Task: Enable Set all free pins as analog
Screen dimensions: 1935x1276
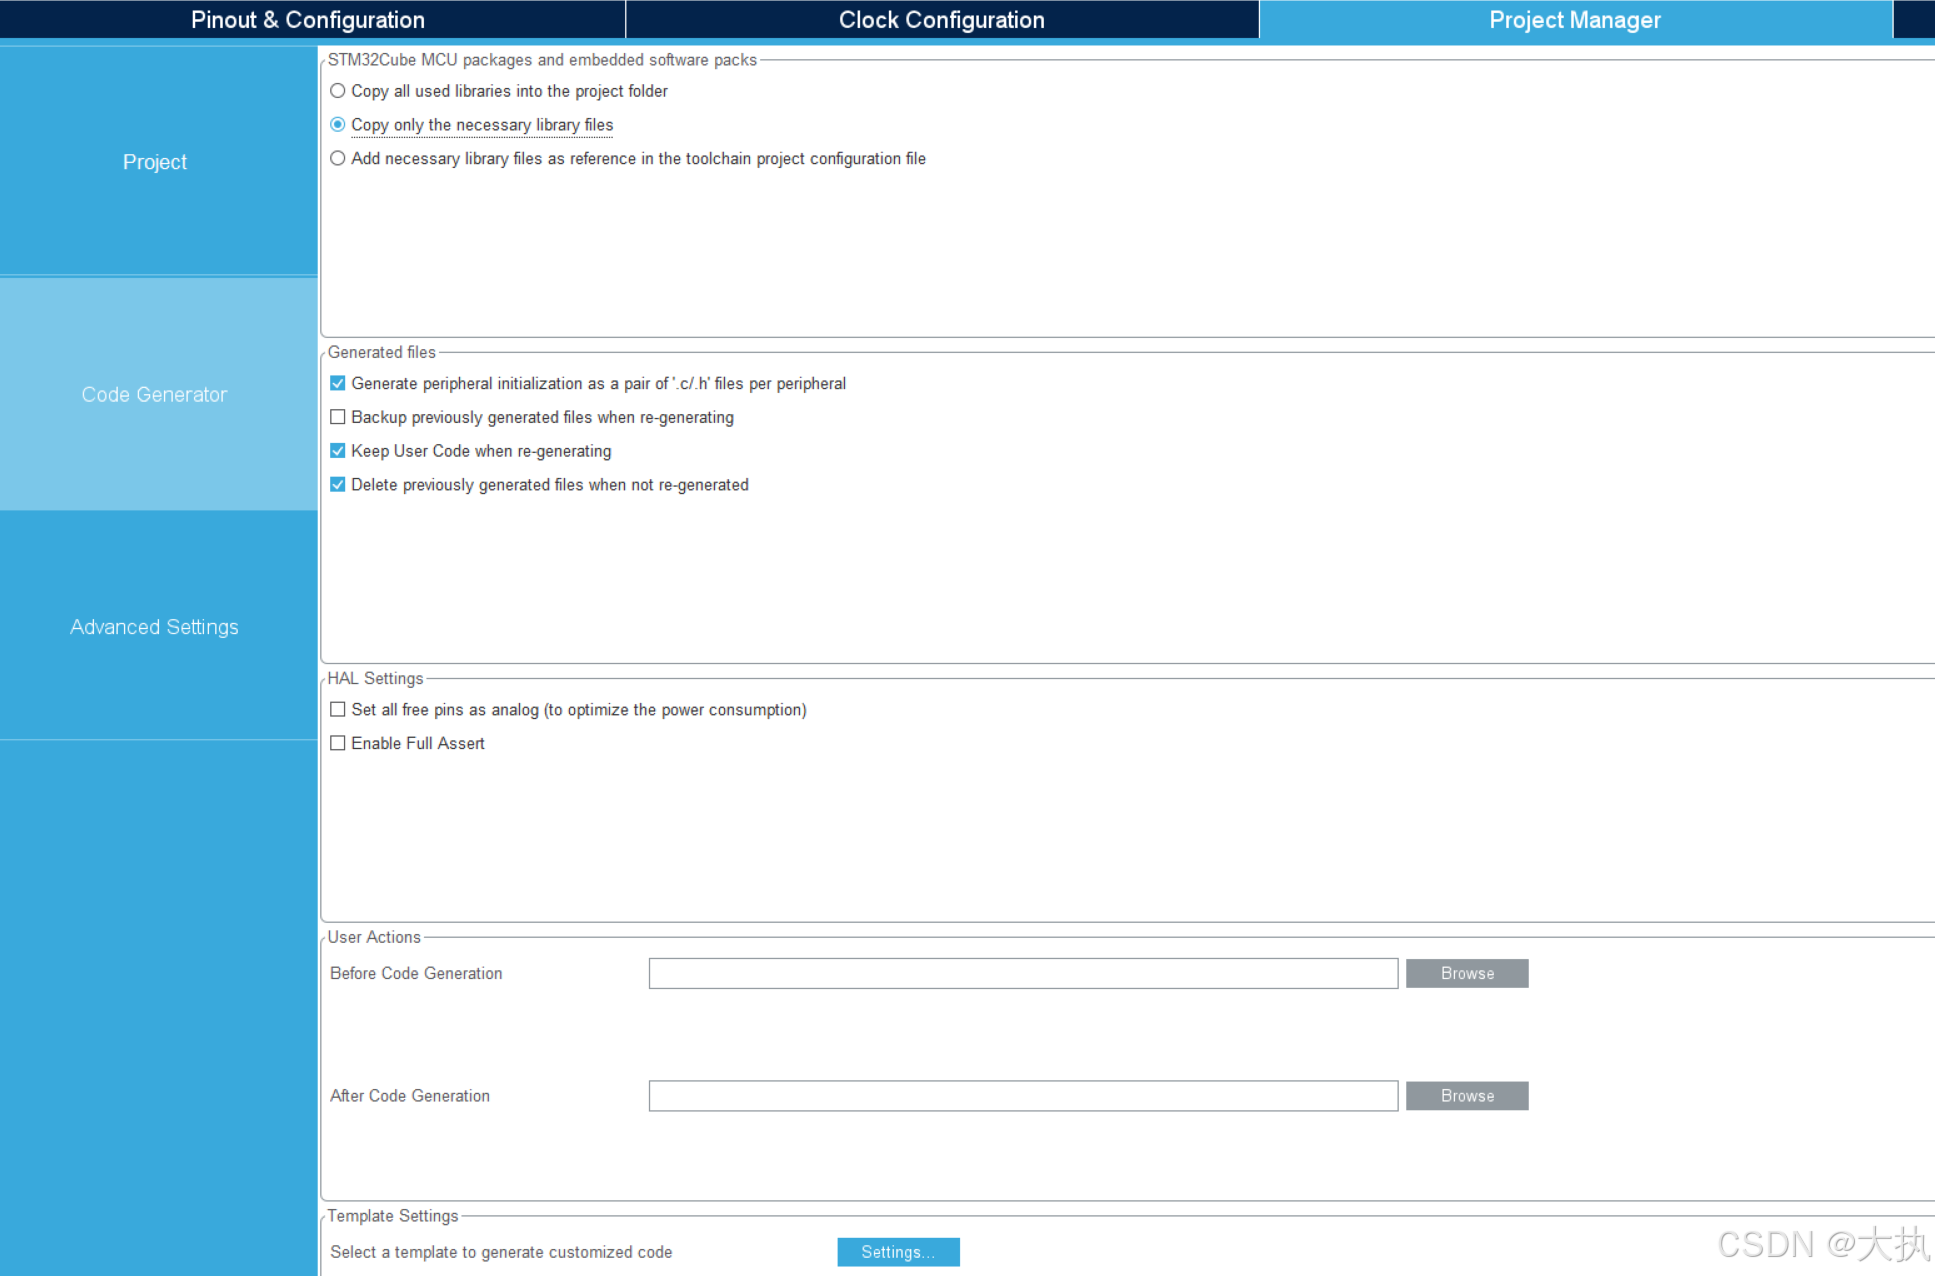Action: (338, 710)
